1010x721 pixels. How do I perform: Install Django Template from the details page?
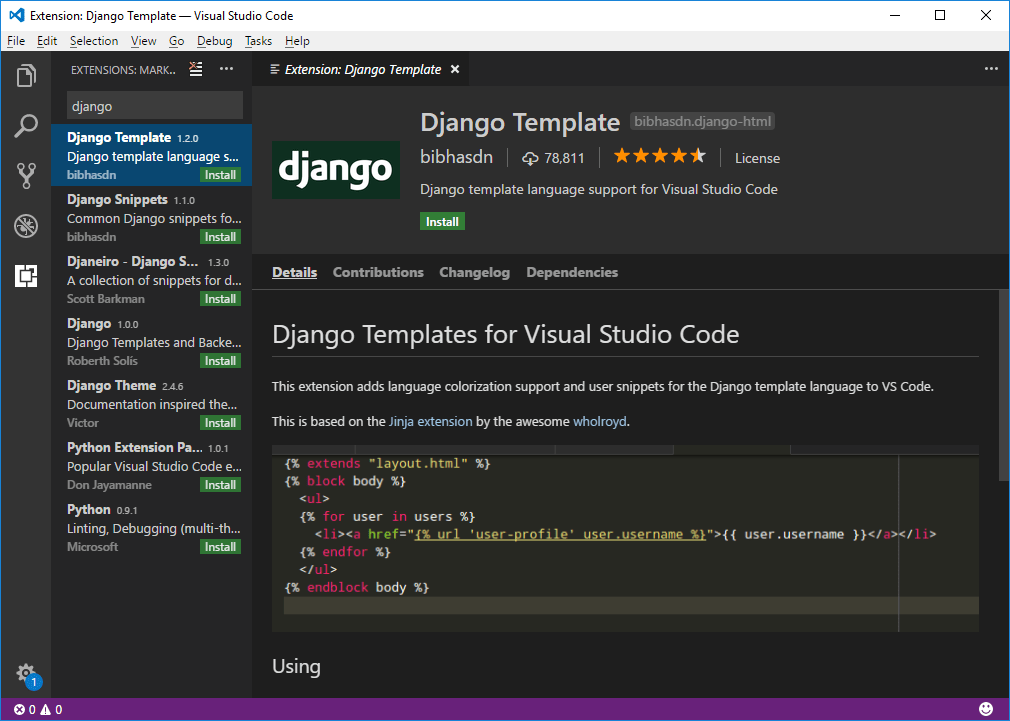click(443, 222)
